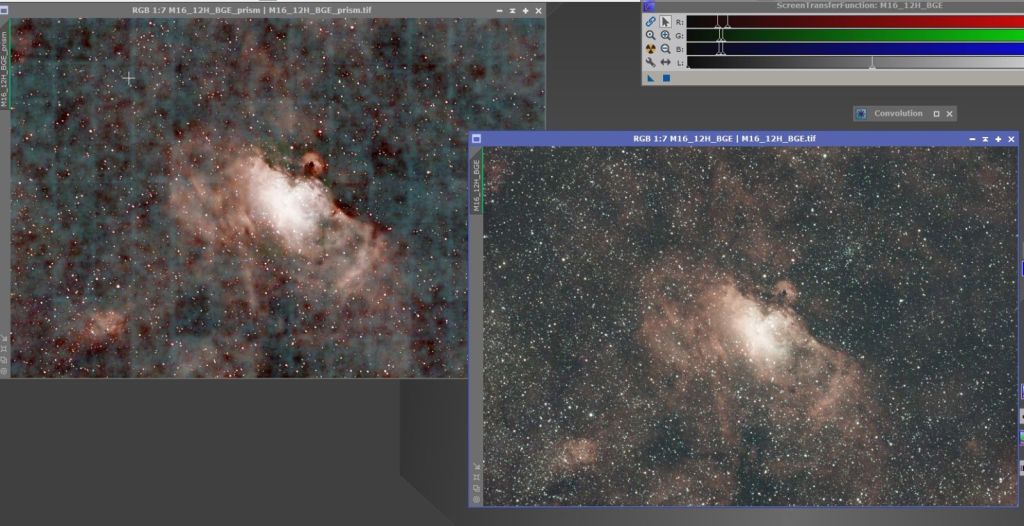Viewport: 1024px width, 526px height.
Task: Adjust the blue channel stretch bar
Action: [855, 49]
